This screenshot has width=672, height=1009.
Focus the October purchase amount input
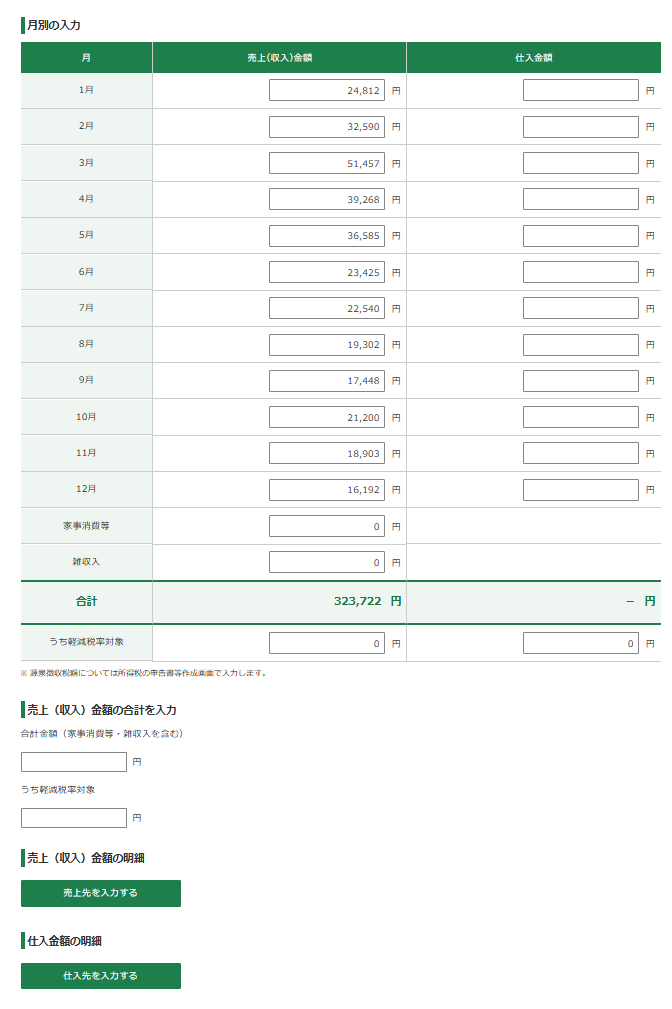coord(580,417)
